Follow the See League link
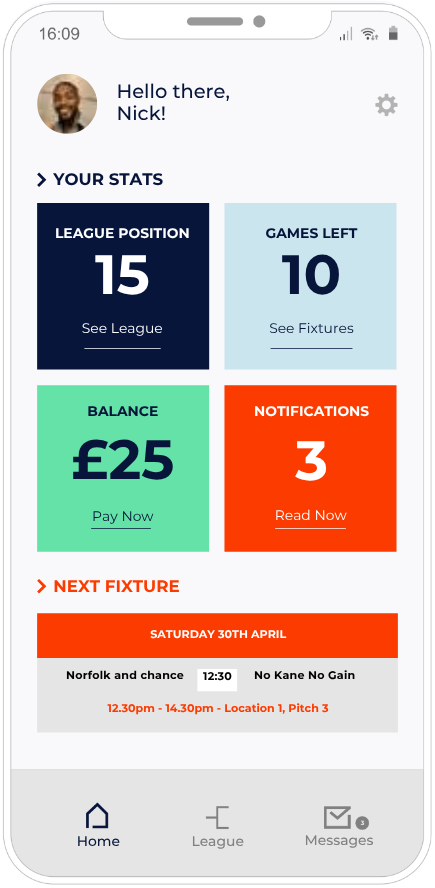 pyautogui.click(x=122, y=328)
